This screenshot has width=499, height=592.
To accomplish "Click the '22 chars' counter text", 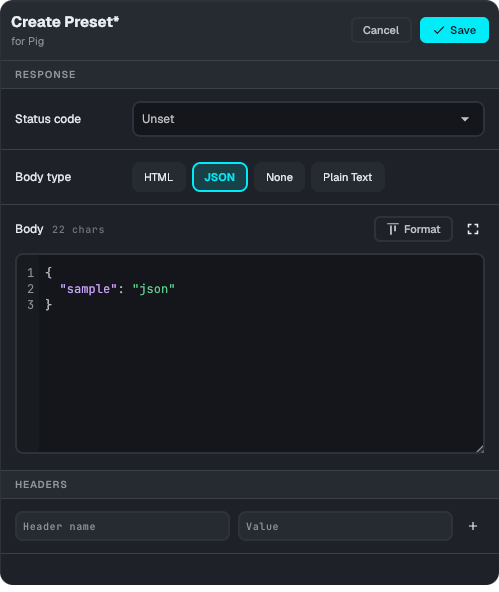I will [78, 230].
